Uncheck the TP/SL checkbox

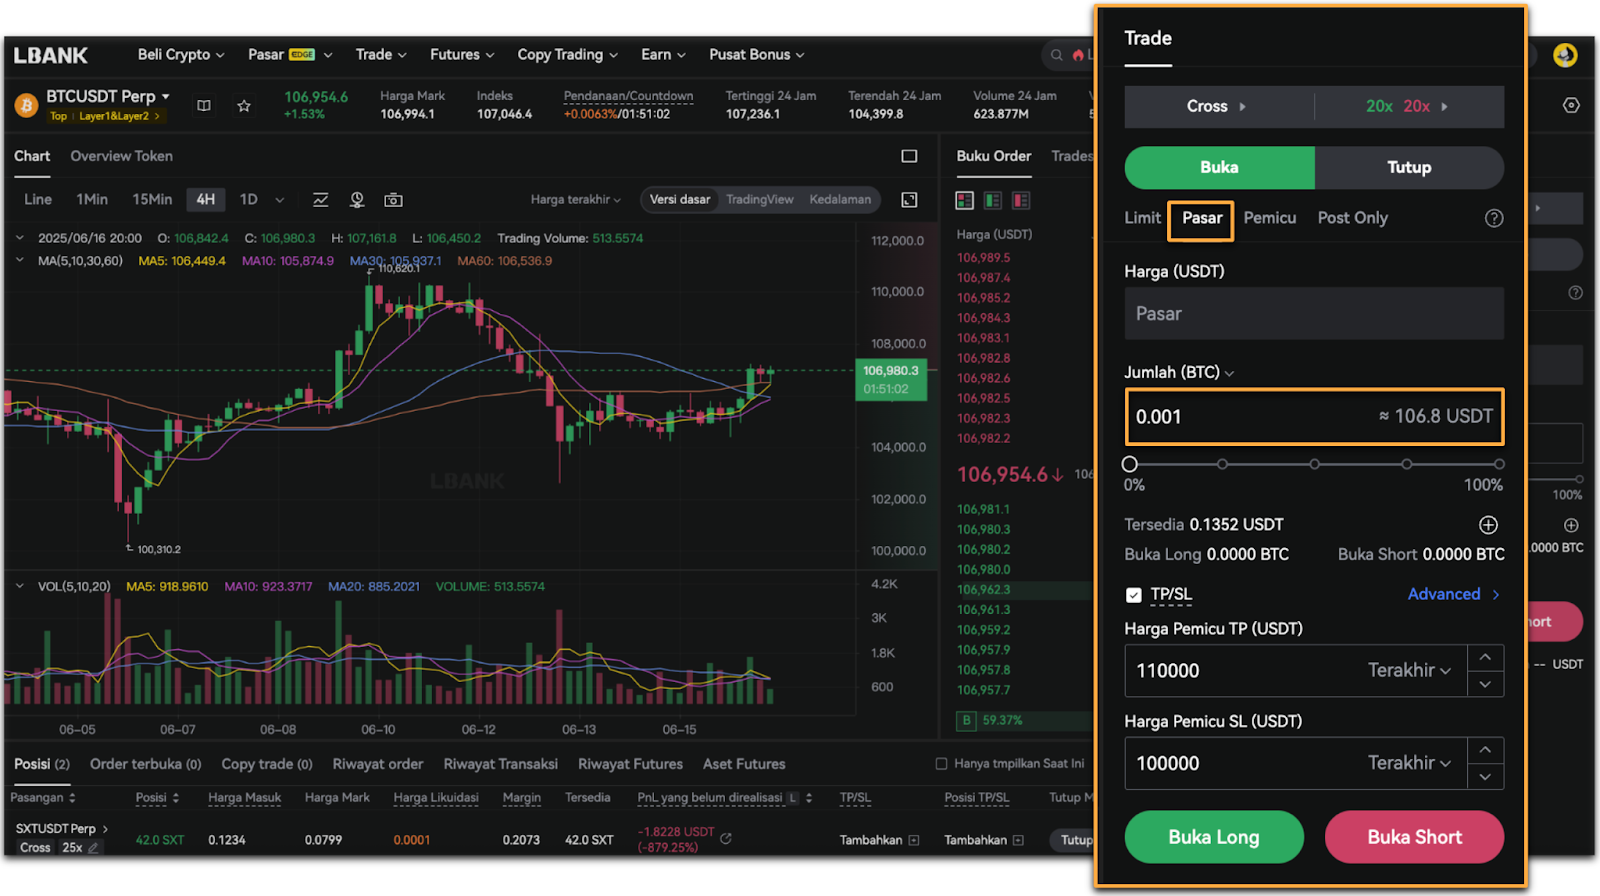point(1133,595)
